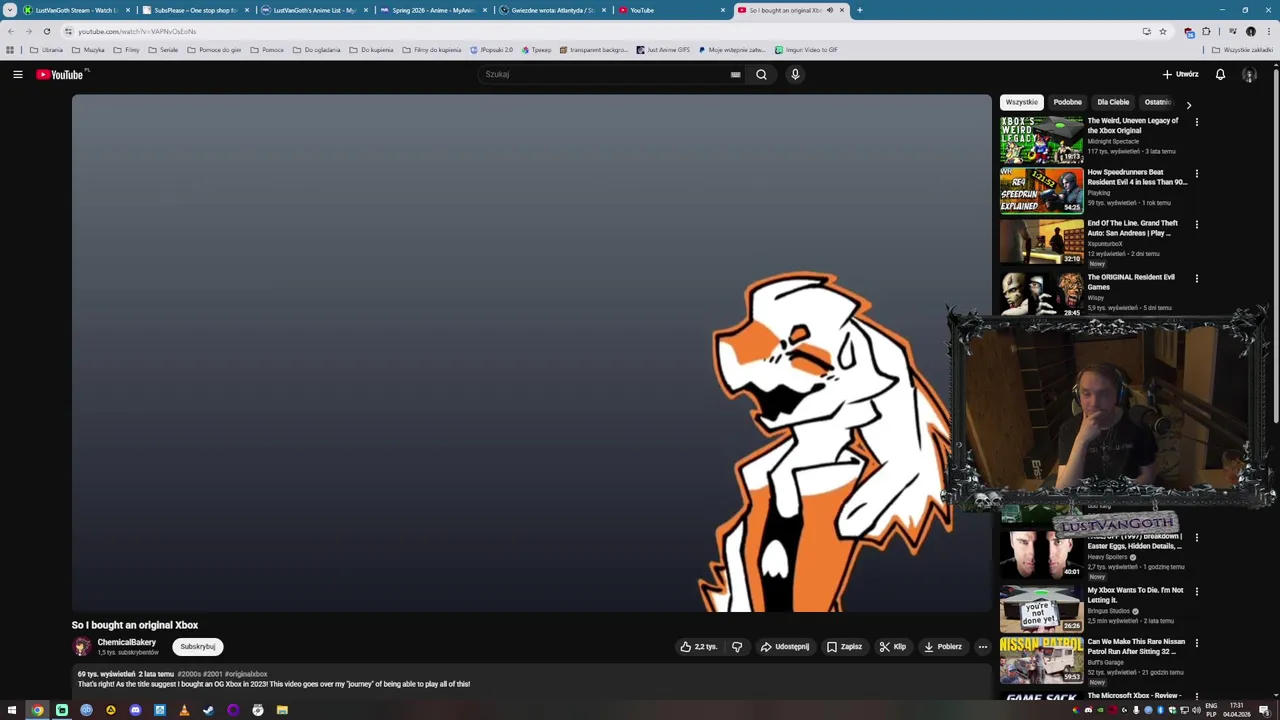The image size is (1280, 720).
Task: Open the Muzyka bookmarks folder
Action: pyautogui.click(x=88, y=50)
